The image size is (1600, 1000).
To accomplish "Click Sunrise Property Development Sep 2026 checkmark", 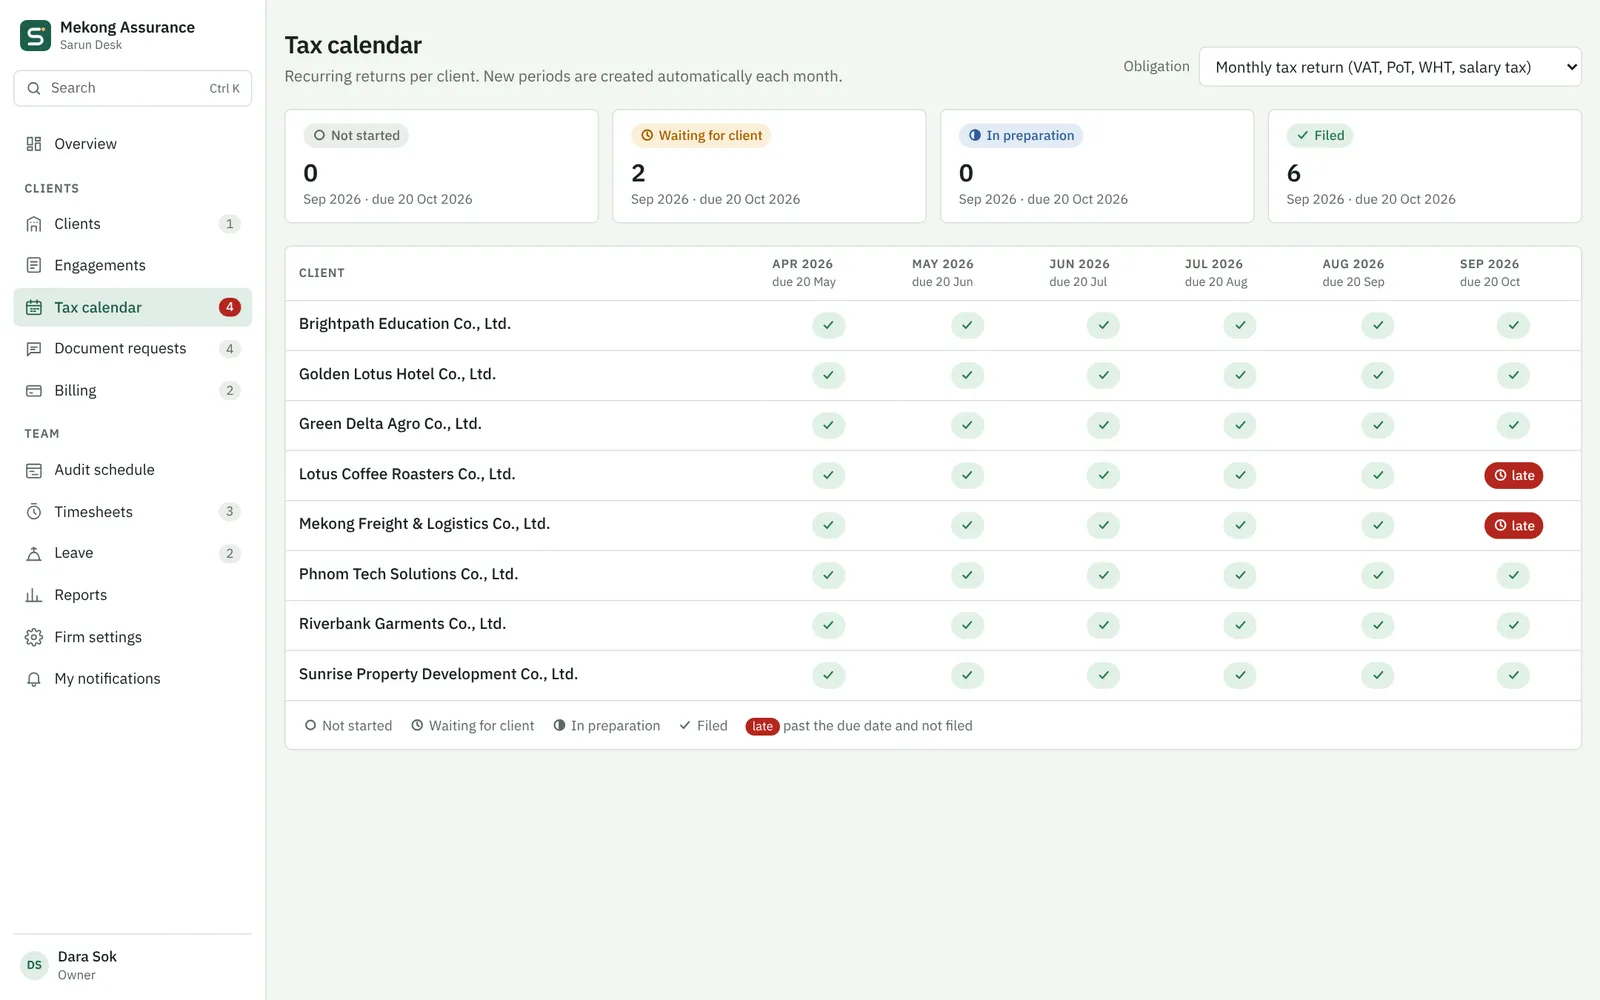I will 1513,675.
